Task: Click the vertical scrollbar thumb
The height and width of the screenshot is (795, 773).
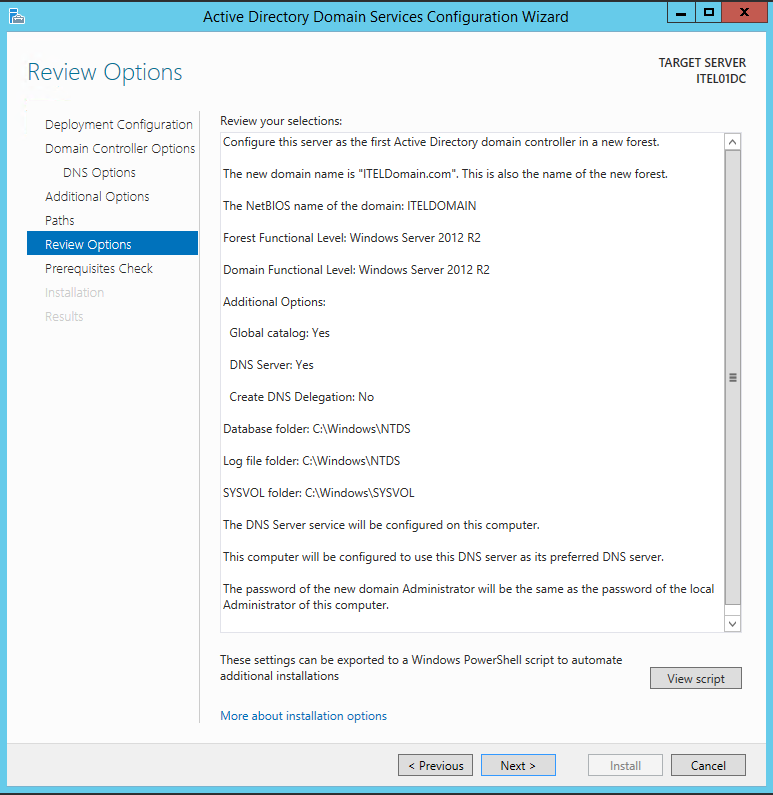Action: 732,377
